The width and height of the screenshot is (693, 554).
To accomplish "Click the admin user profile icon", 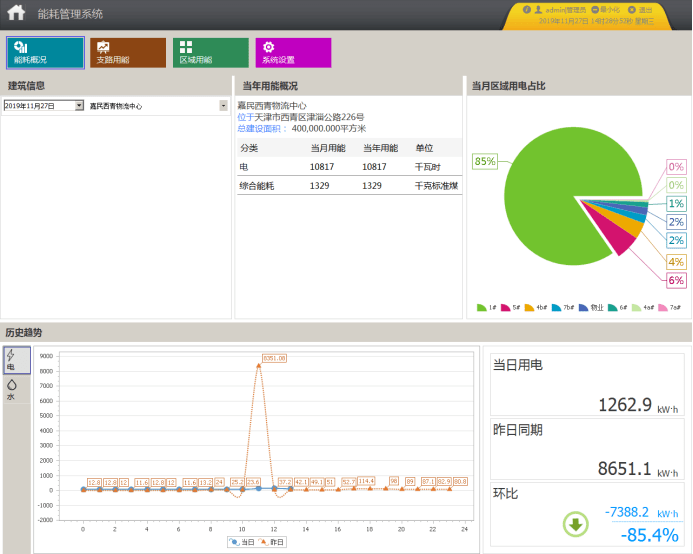I will [x=538, y=10].
